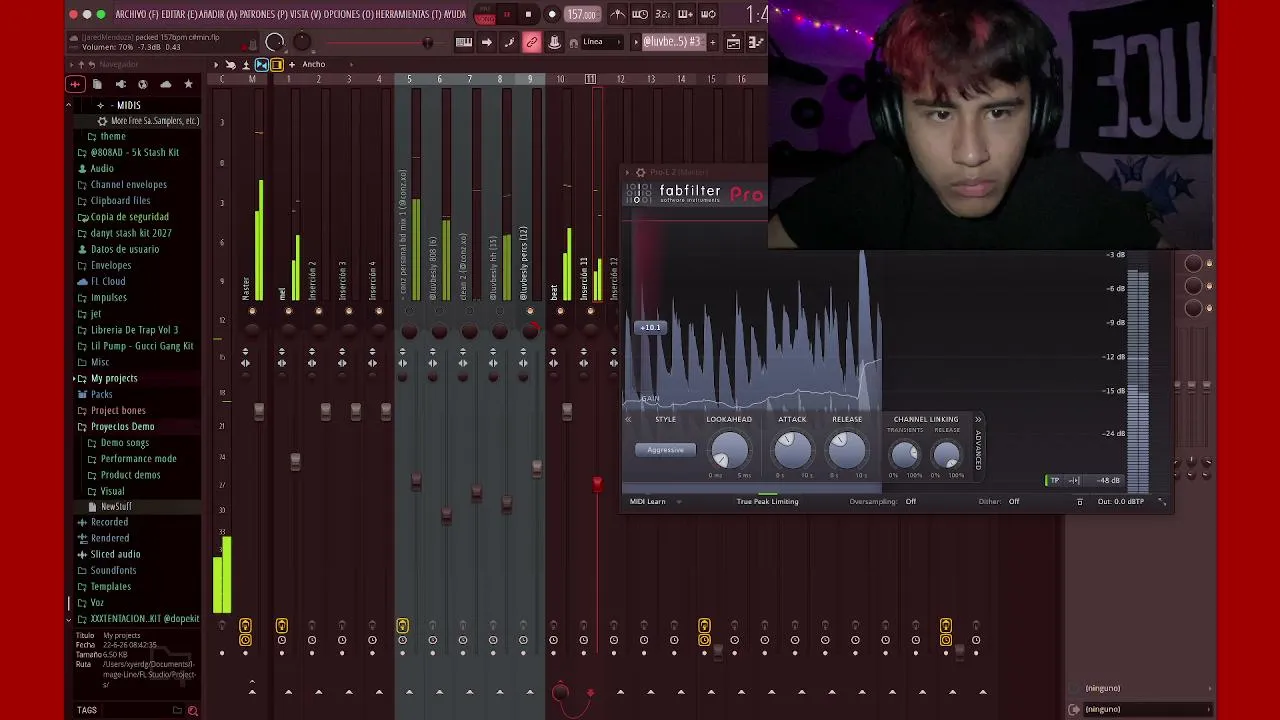Select the paintbrush tool icon in toolbar
This screenshot has height=720, width=1280.
pyautogui.click(x=509, y=42)
